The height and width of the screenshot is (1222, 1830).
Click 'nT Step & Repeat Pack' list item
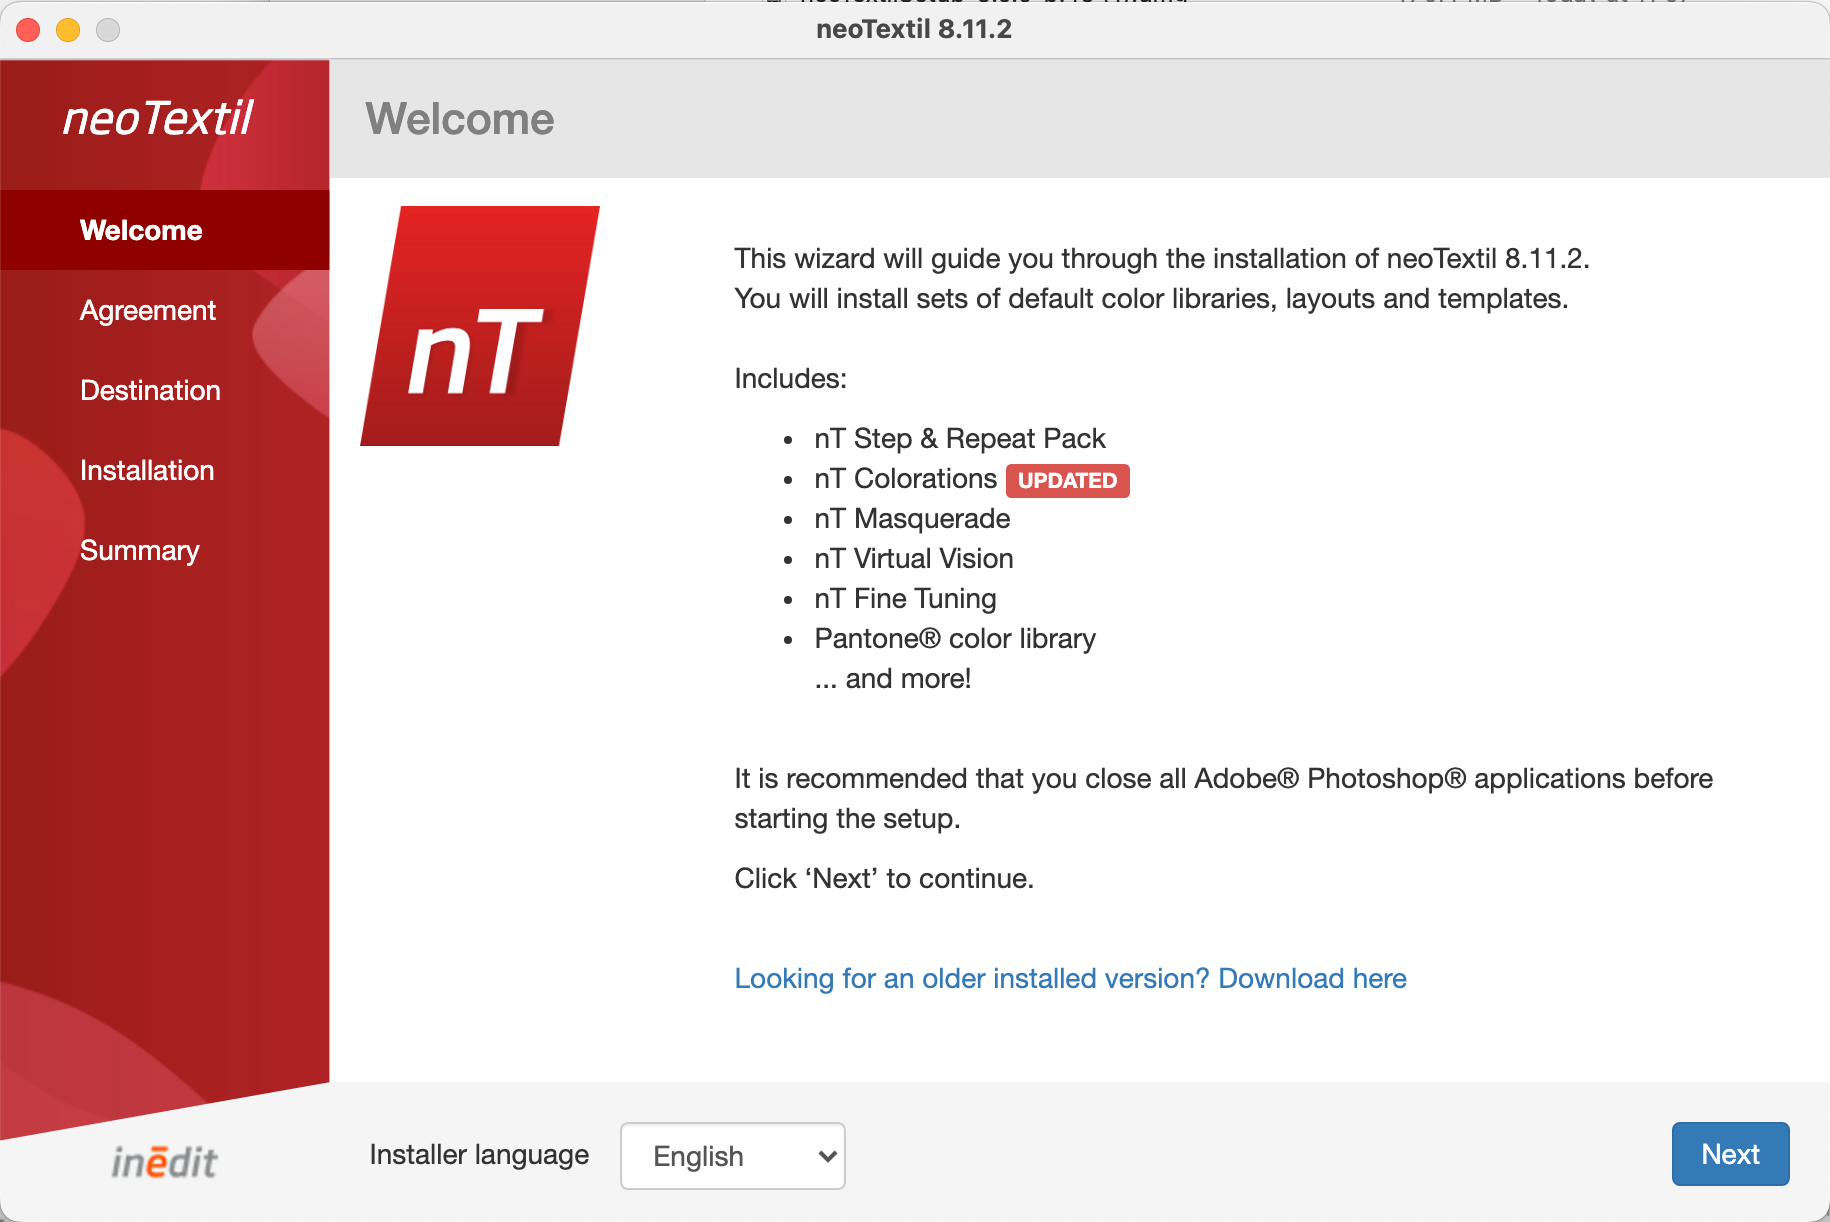pos(960,438)
